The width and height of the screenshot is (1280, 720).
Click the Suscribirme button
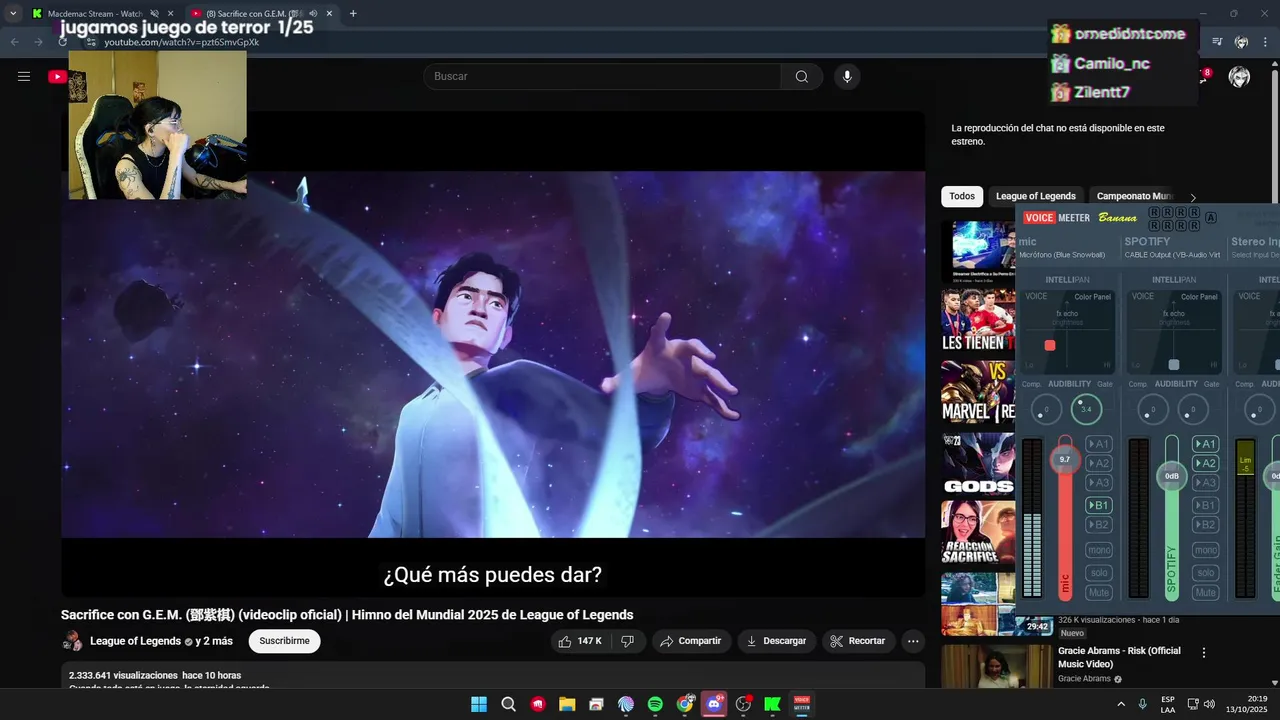284,641
